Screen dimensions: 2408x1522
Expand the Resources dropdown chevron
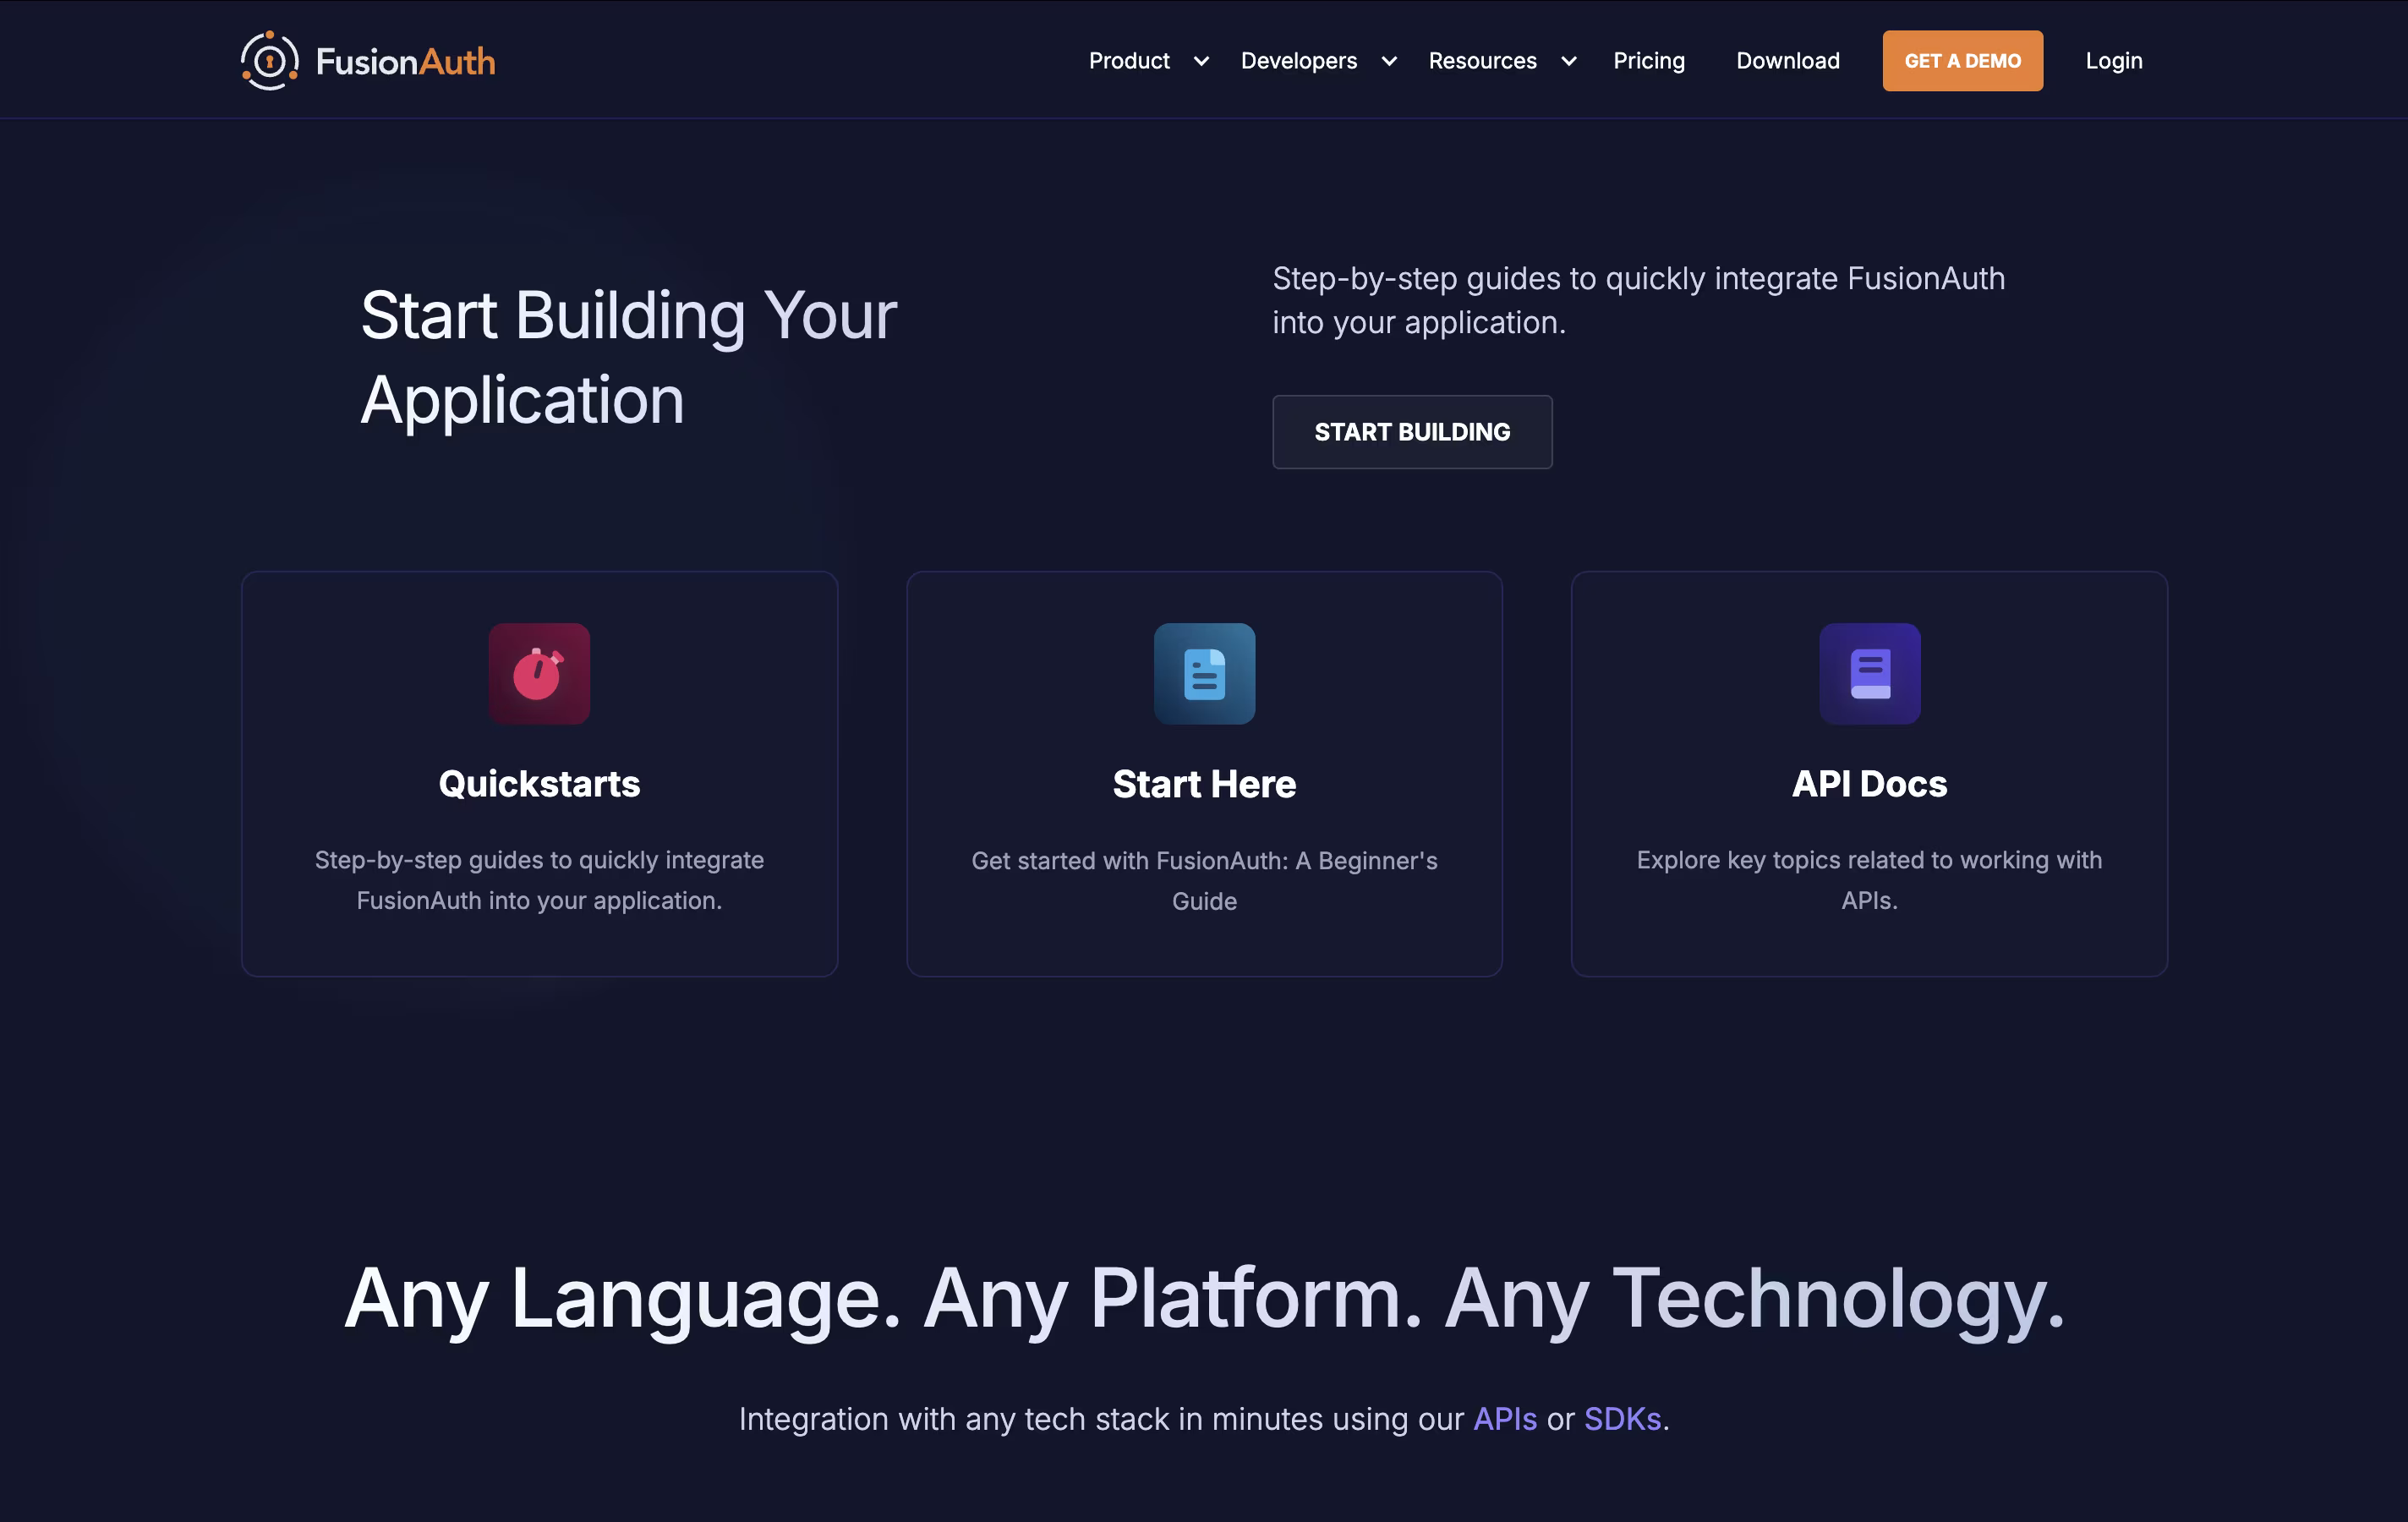point(1569,61)
